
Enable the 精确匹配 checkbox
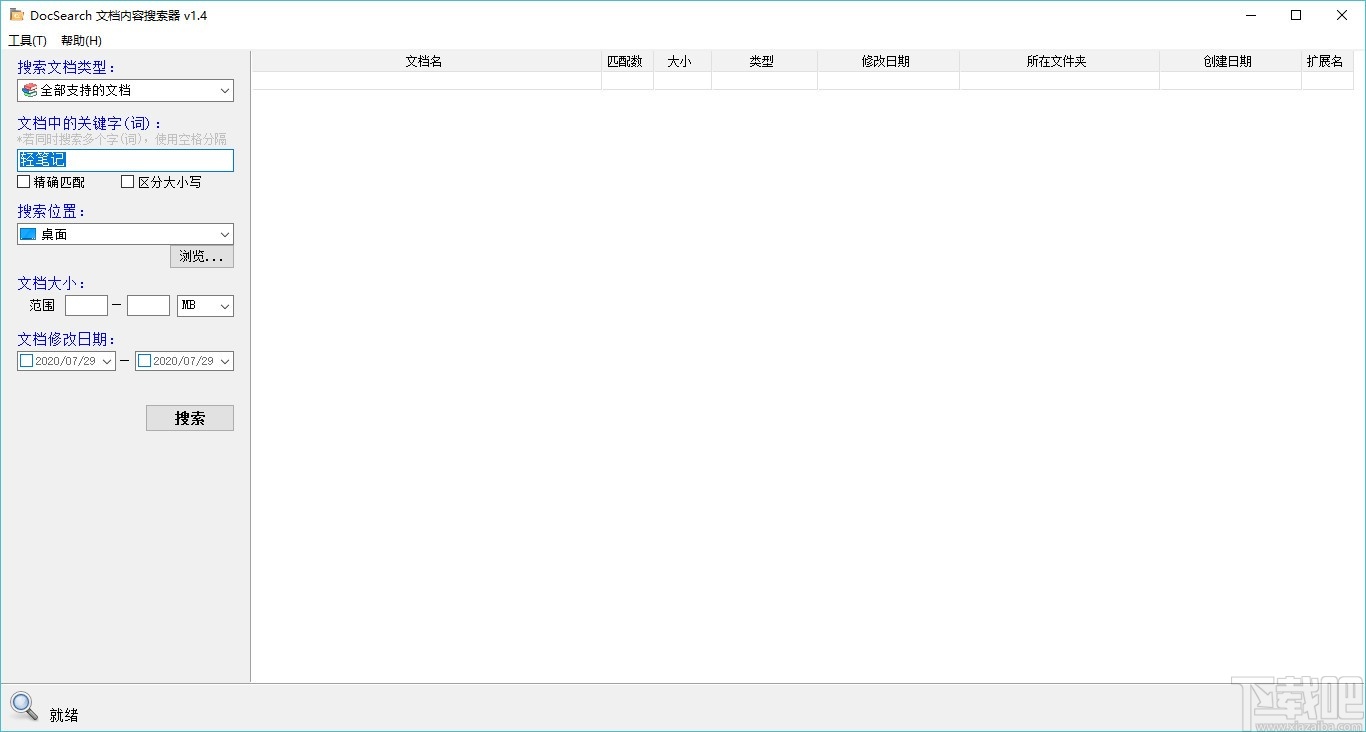pos(21,182)
